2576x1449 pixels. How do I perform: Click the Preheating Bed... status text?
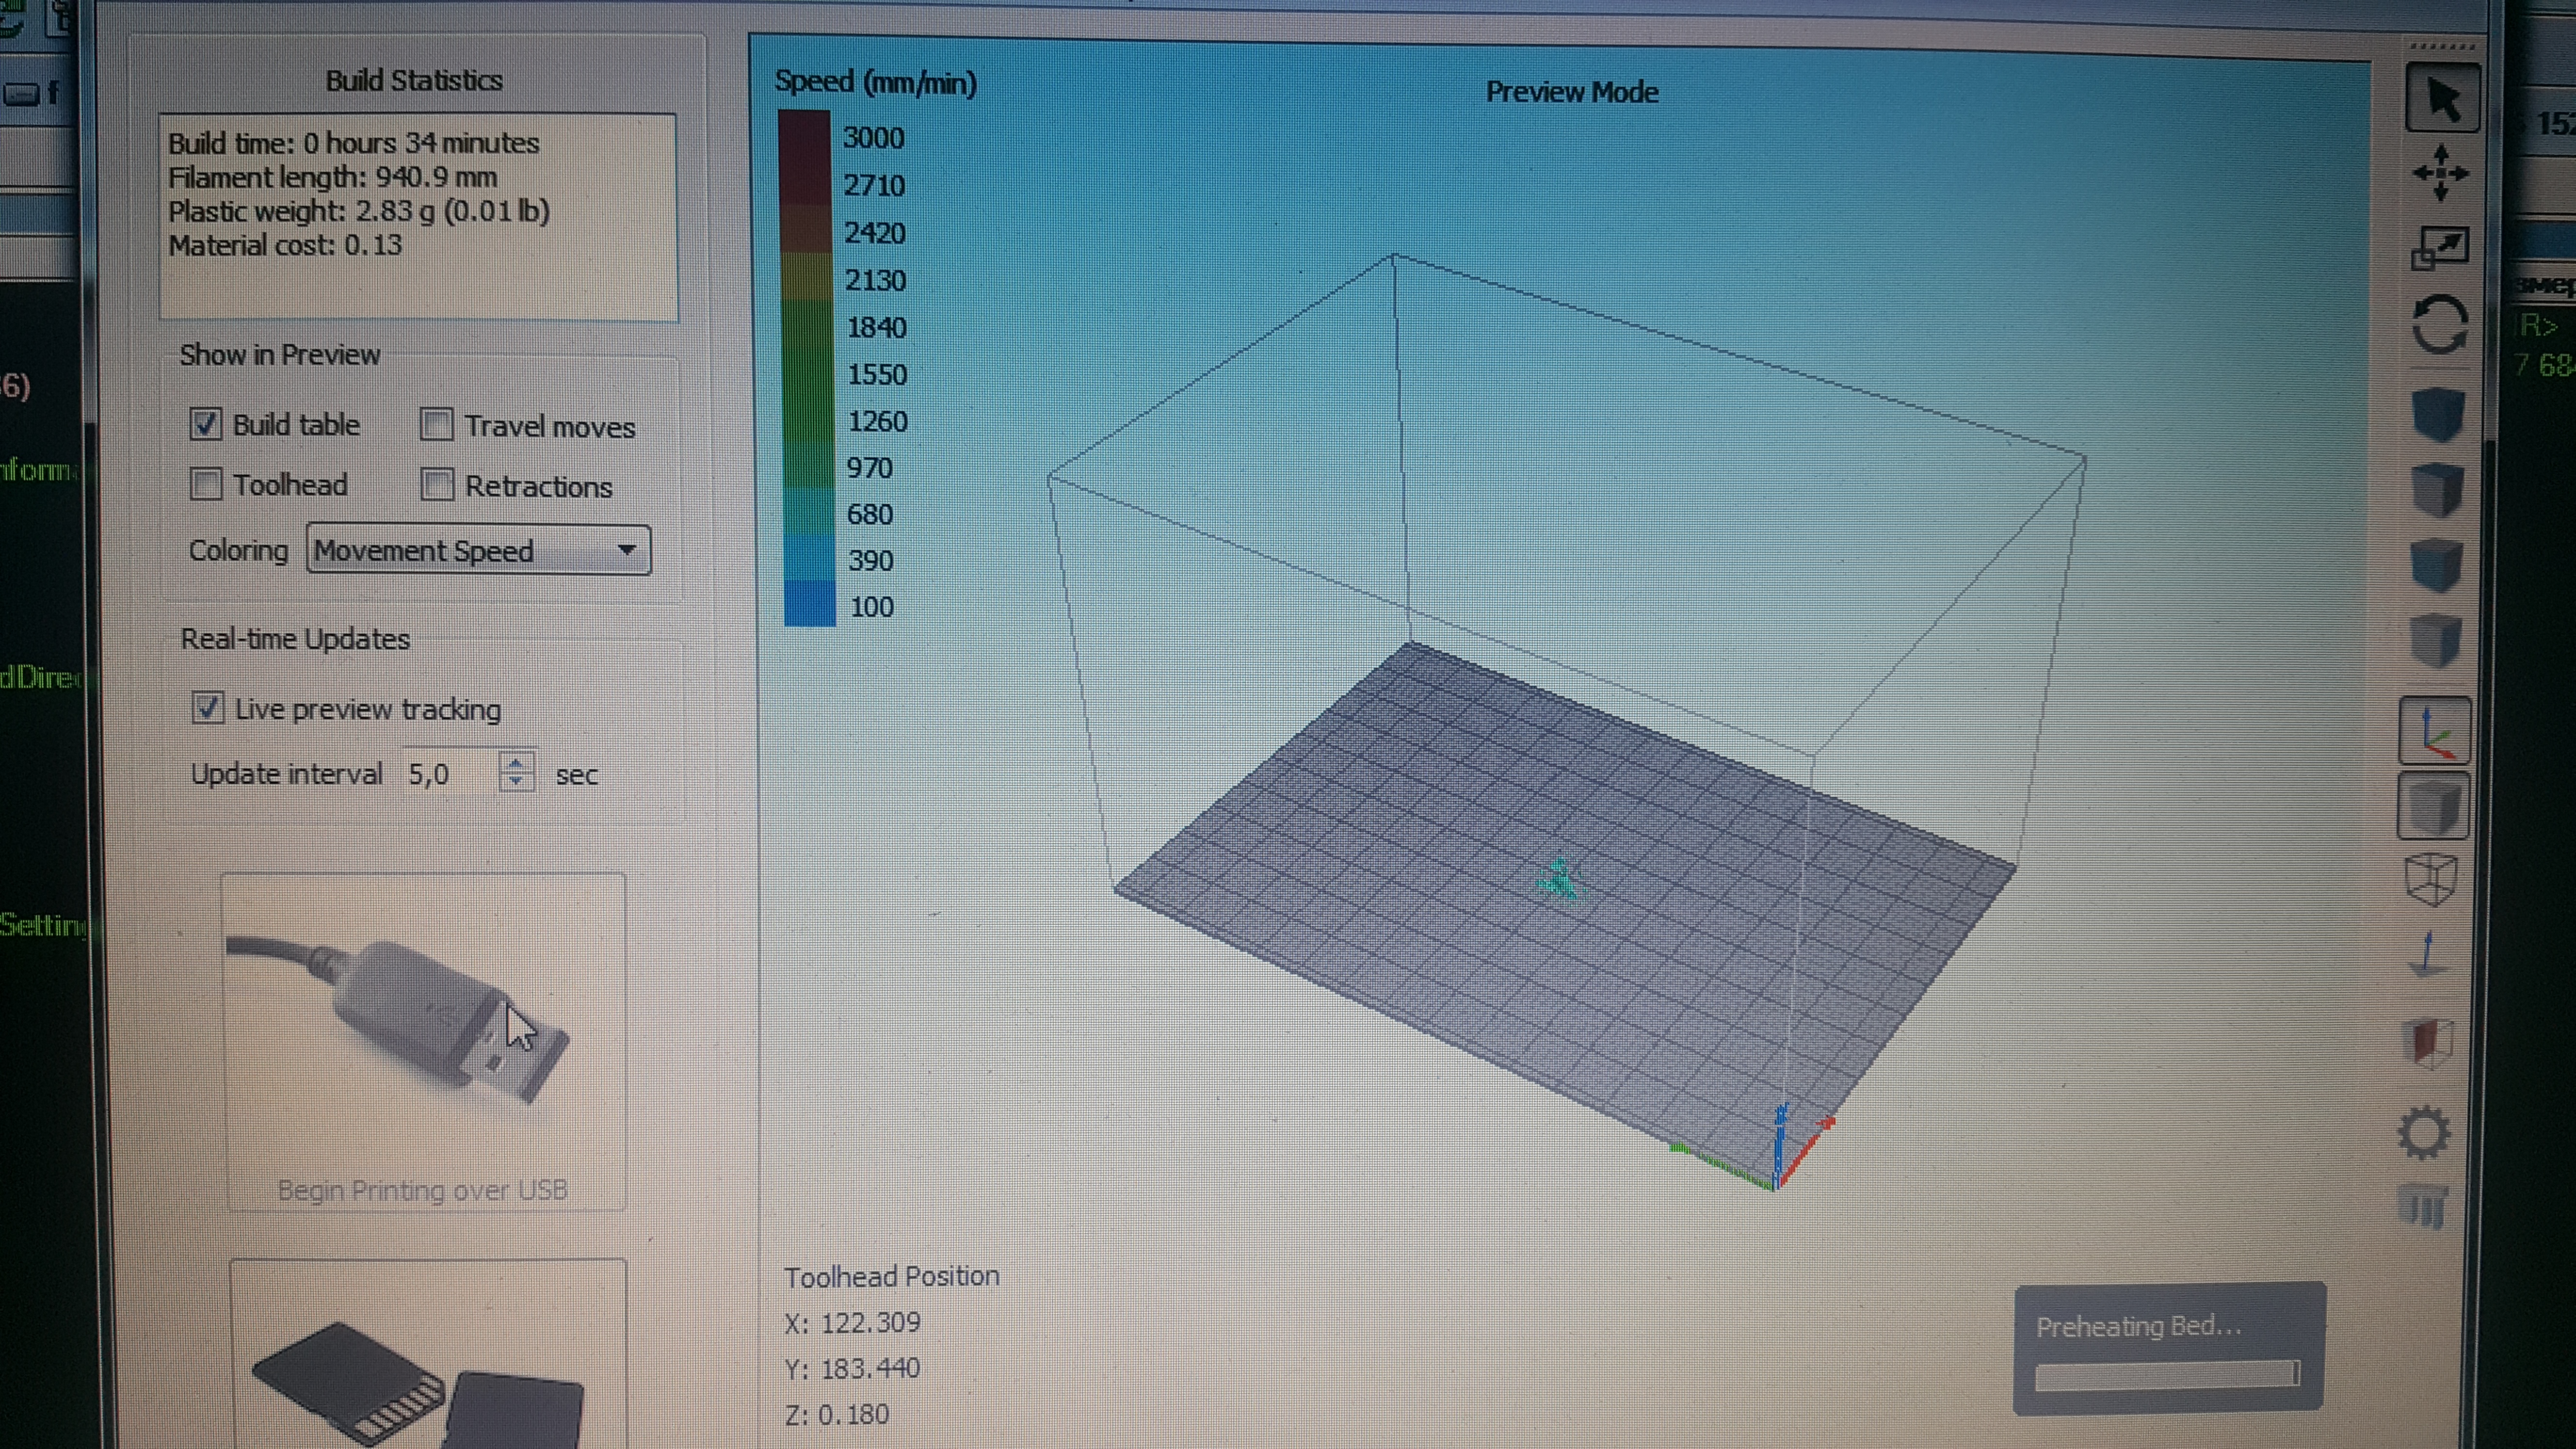coord(2139,1326)
